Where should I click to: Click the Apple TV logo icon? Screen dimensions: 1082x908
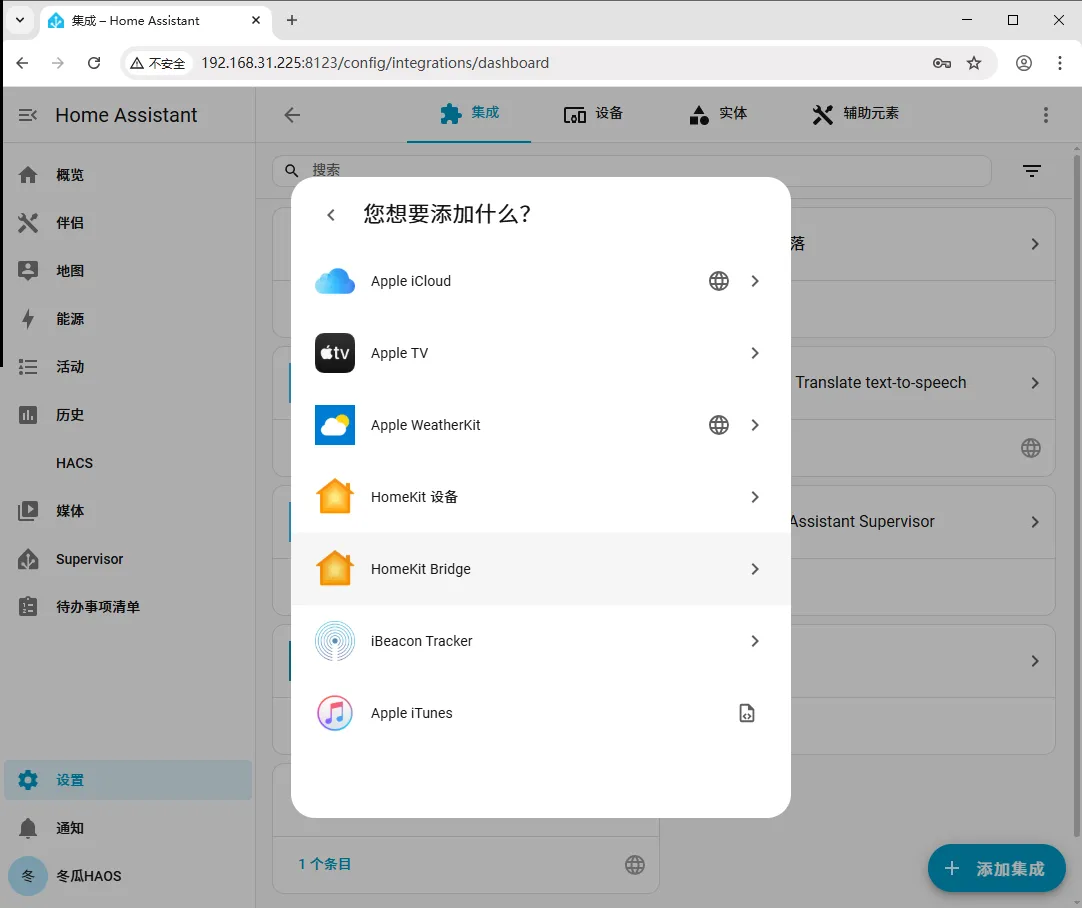coord(335,353)
